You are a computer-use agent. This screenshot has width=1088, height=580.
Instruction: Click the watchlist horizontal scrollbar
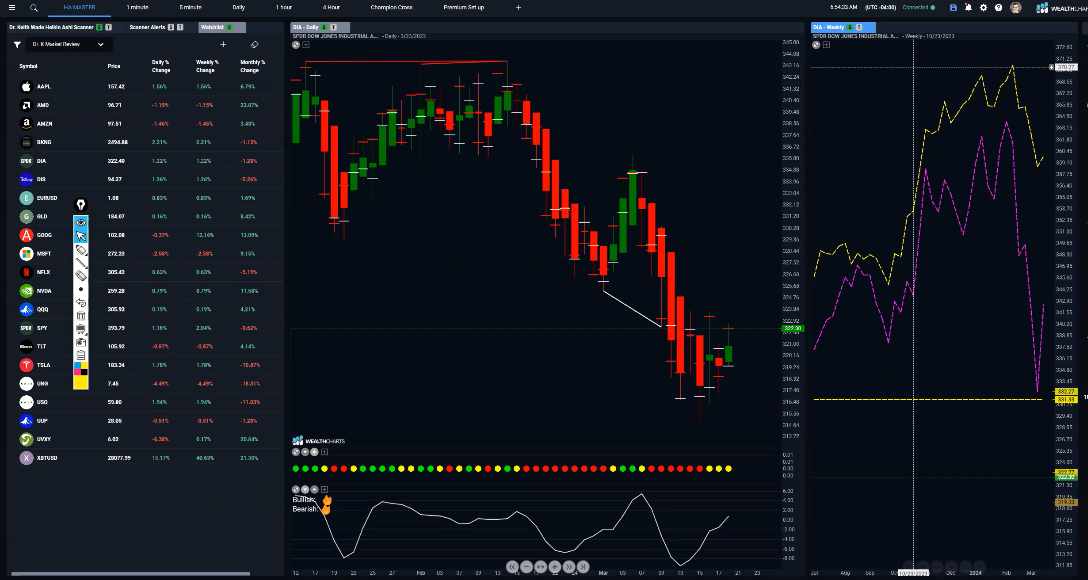pos(130,574)
